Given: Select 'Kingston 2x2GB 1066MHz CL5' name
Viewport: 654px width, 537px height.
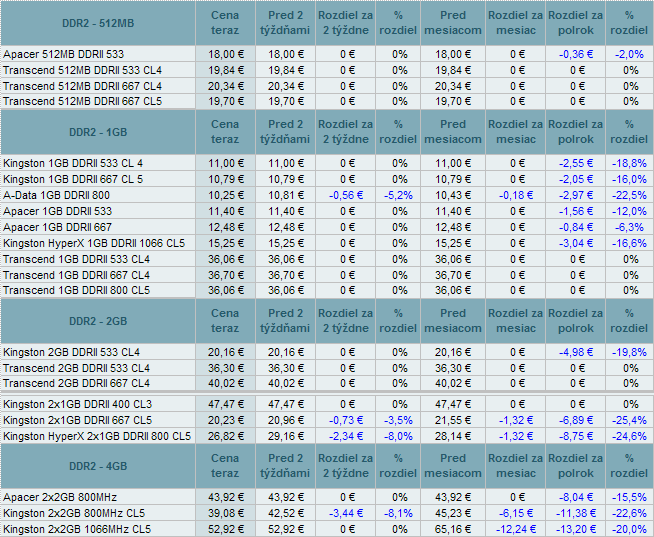Looking at the screenshot, I should click(77, 529).
